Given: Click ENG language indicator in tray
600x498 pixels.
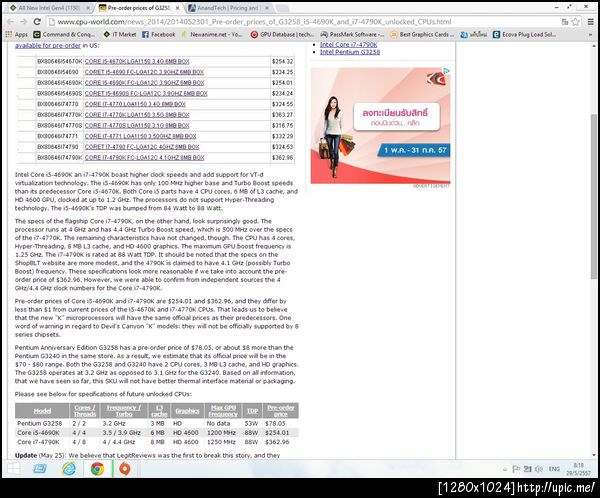Looking at the screenshot, I should click(x=554, y=469).
